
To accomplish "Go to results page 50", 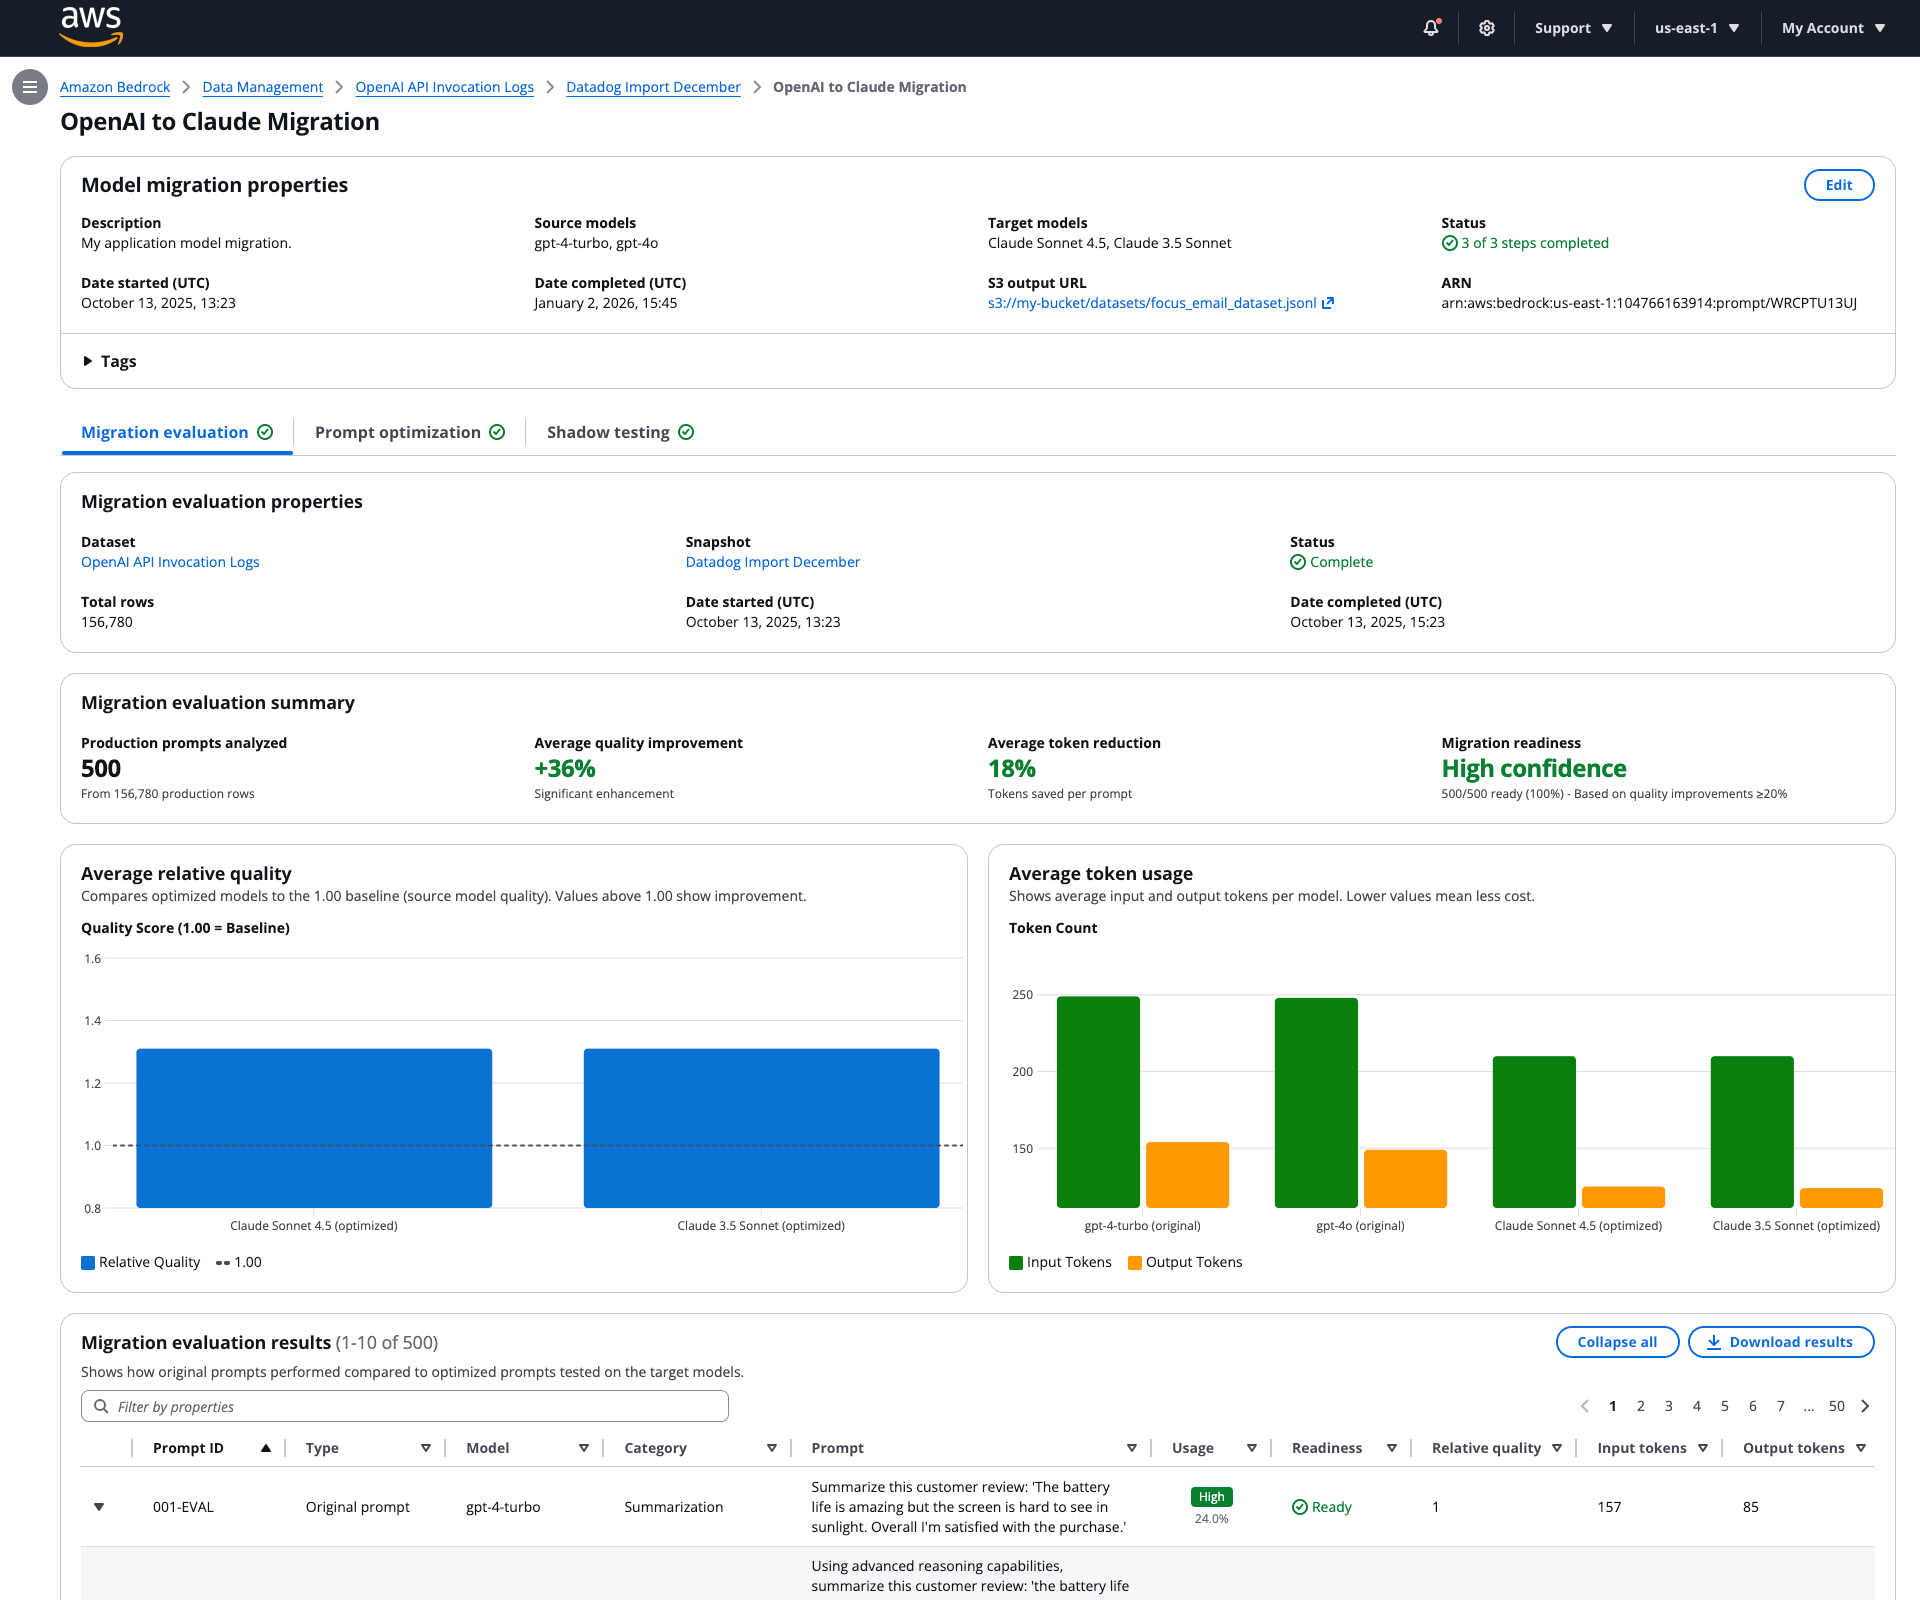I will click(1837, 1406).
